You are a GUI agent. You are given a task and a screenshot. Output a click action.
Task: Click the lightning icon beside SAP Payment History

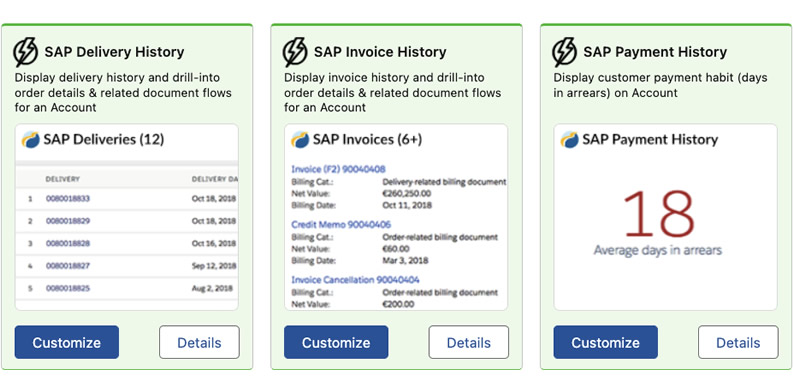(x=564, y=52)
